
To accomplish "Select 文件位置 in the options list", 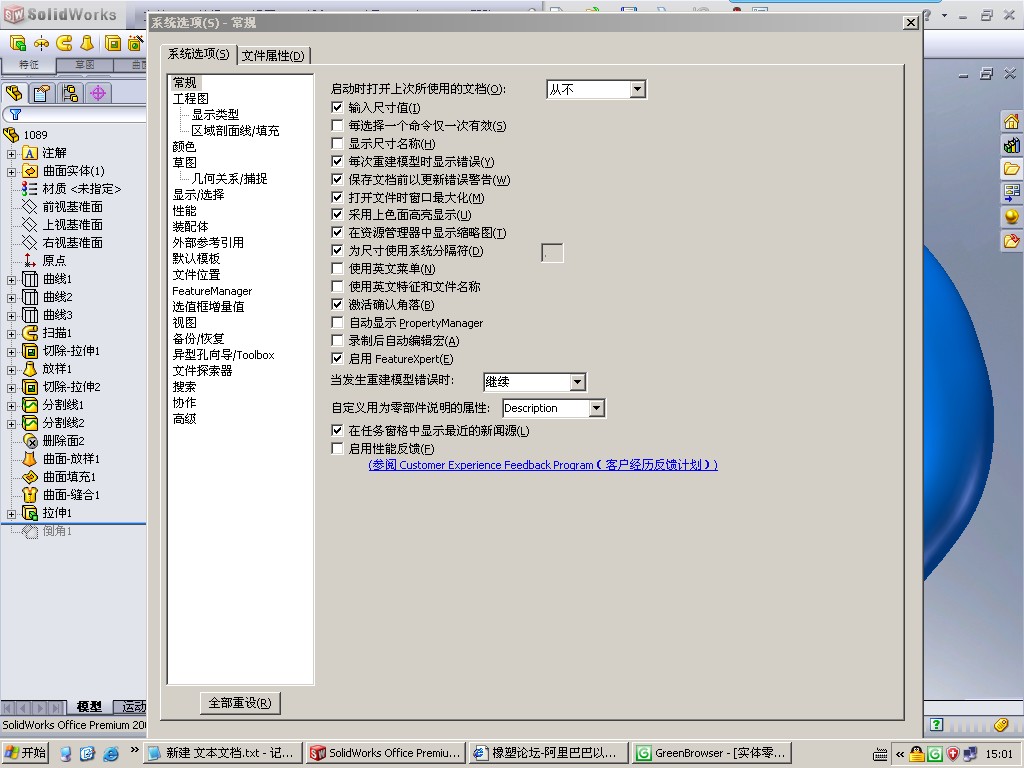I will pos(196,274).
